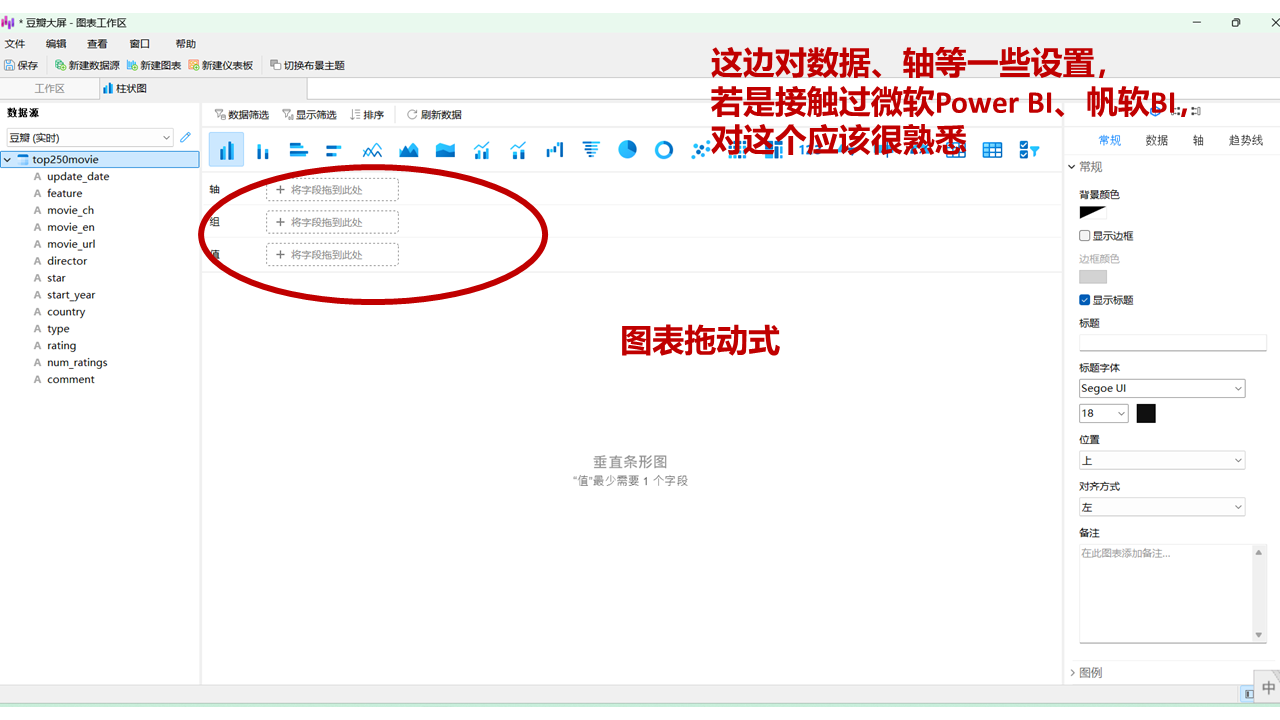Screen dimensions: 1280x720
Task: Select the num_ratings field
Action: pyautogui.click(x=77, y=363)
